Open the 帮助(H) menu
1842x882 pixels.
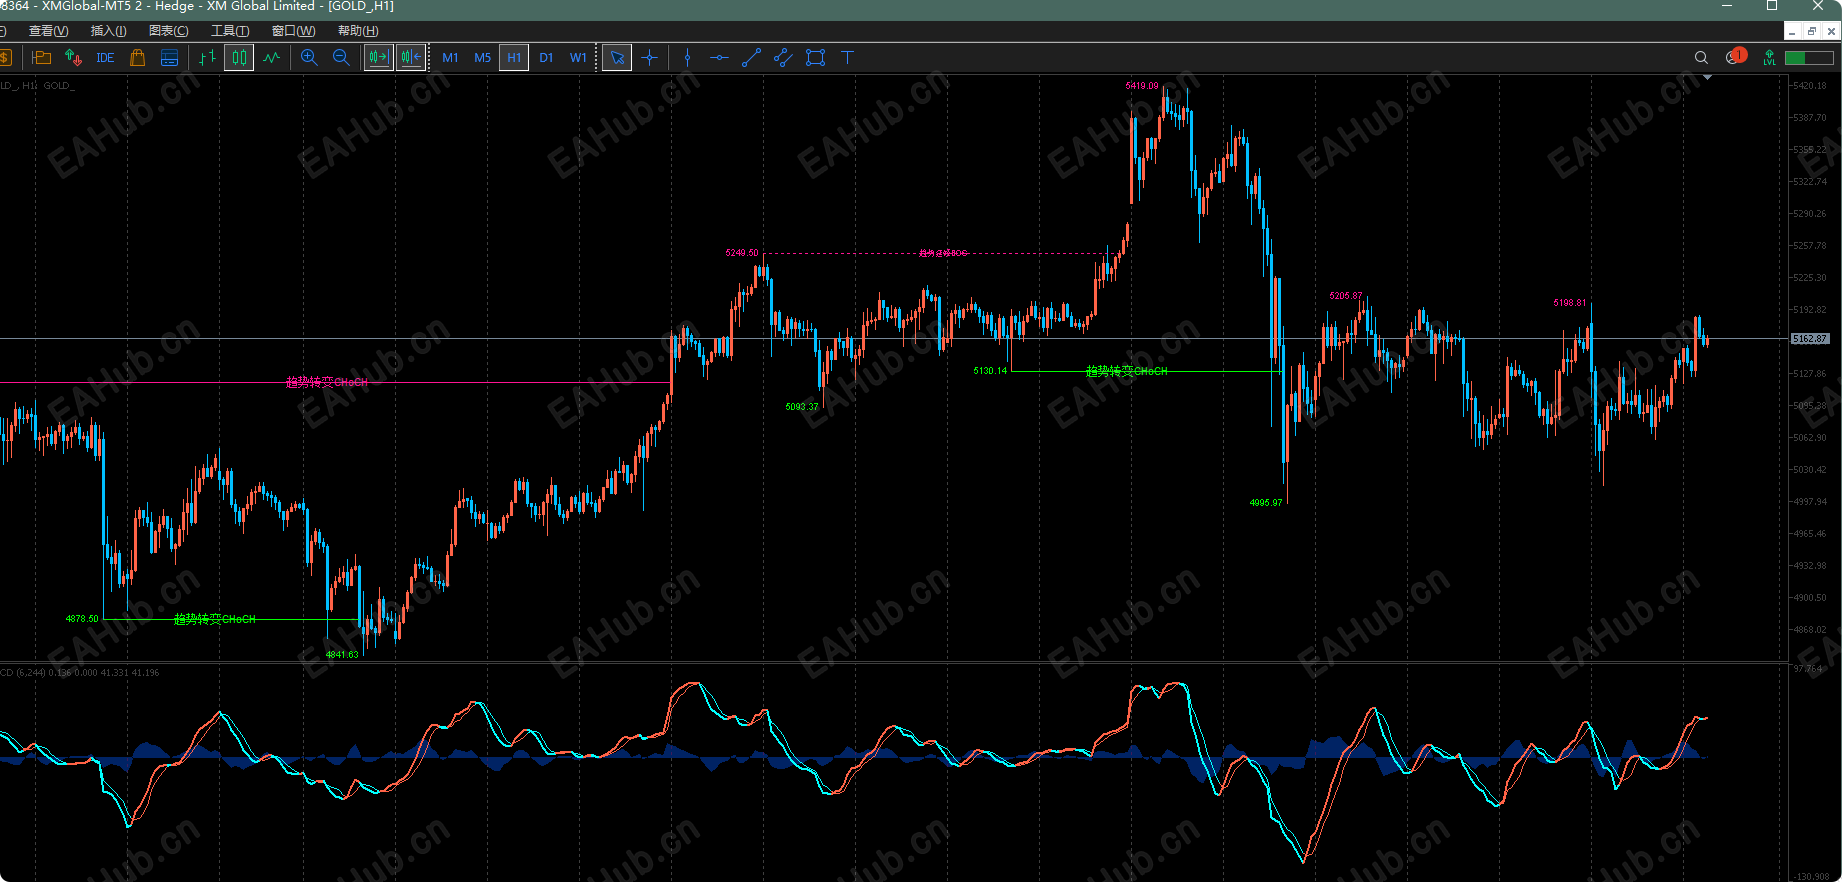pos(358,31)
